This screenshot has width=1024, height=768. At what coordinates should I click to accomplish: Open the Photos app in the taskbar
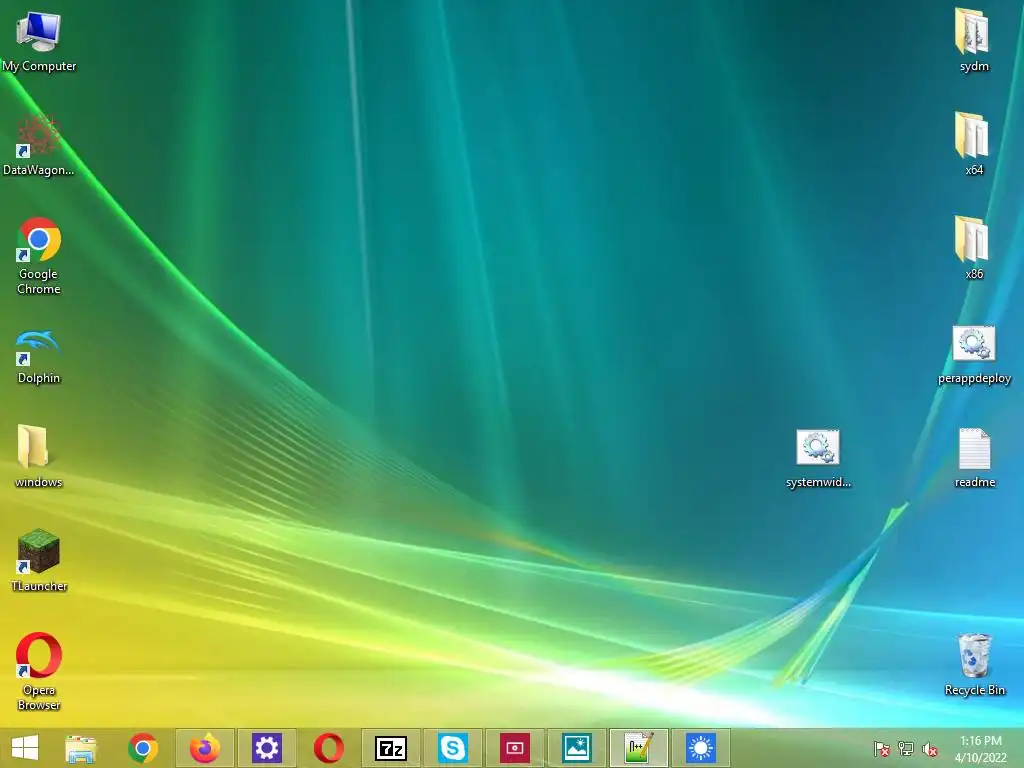(577, 748)
